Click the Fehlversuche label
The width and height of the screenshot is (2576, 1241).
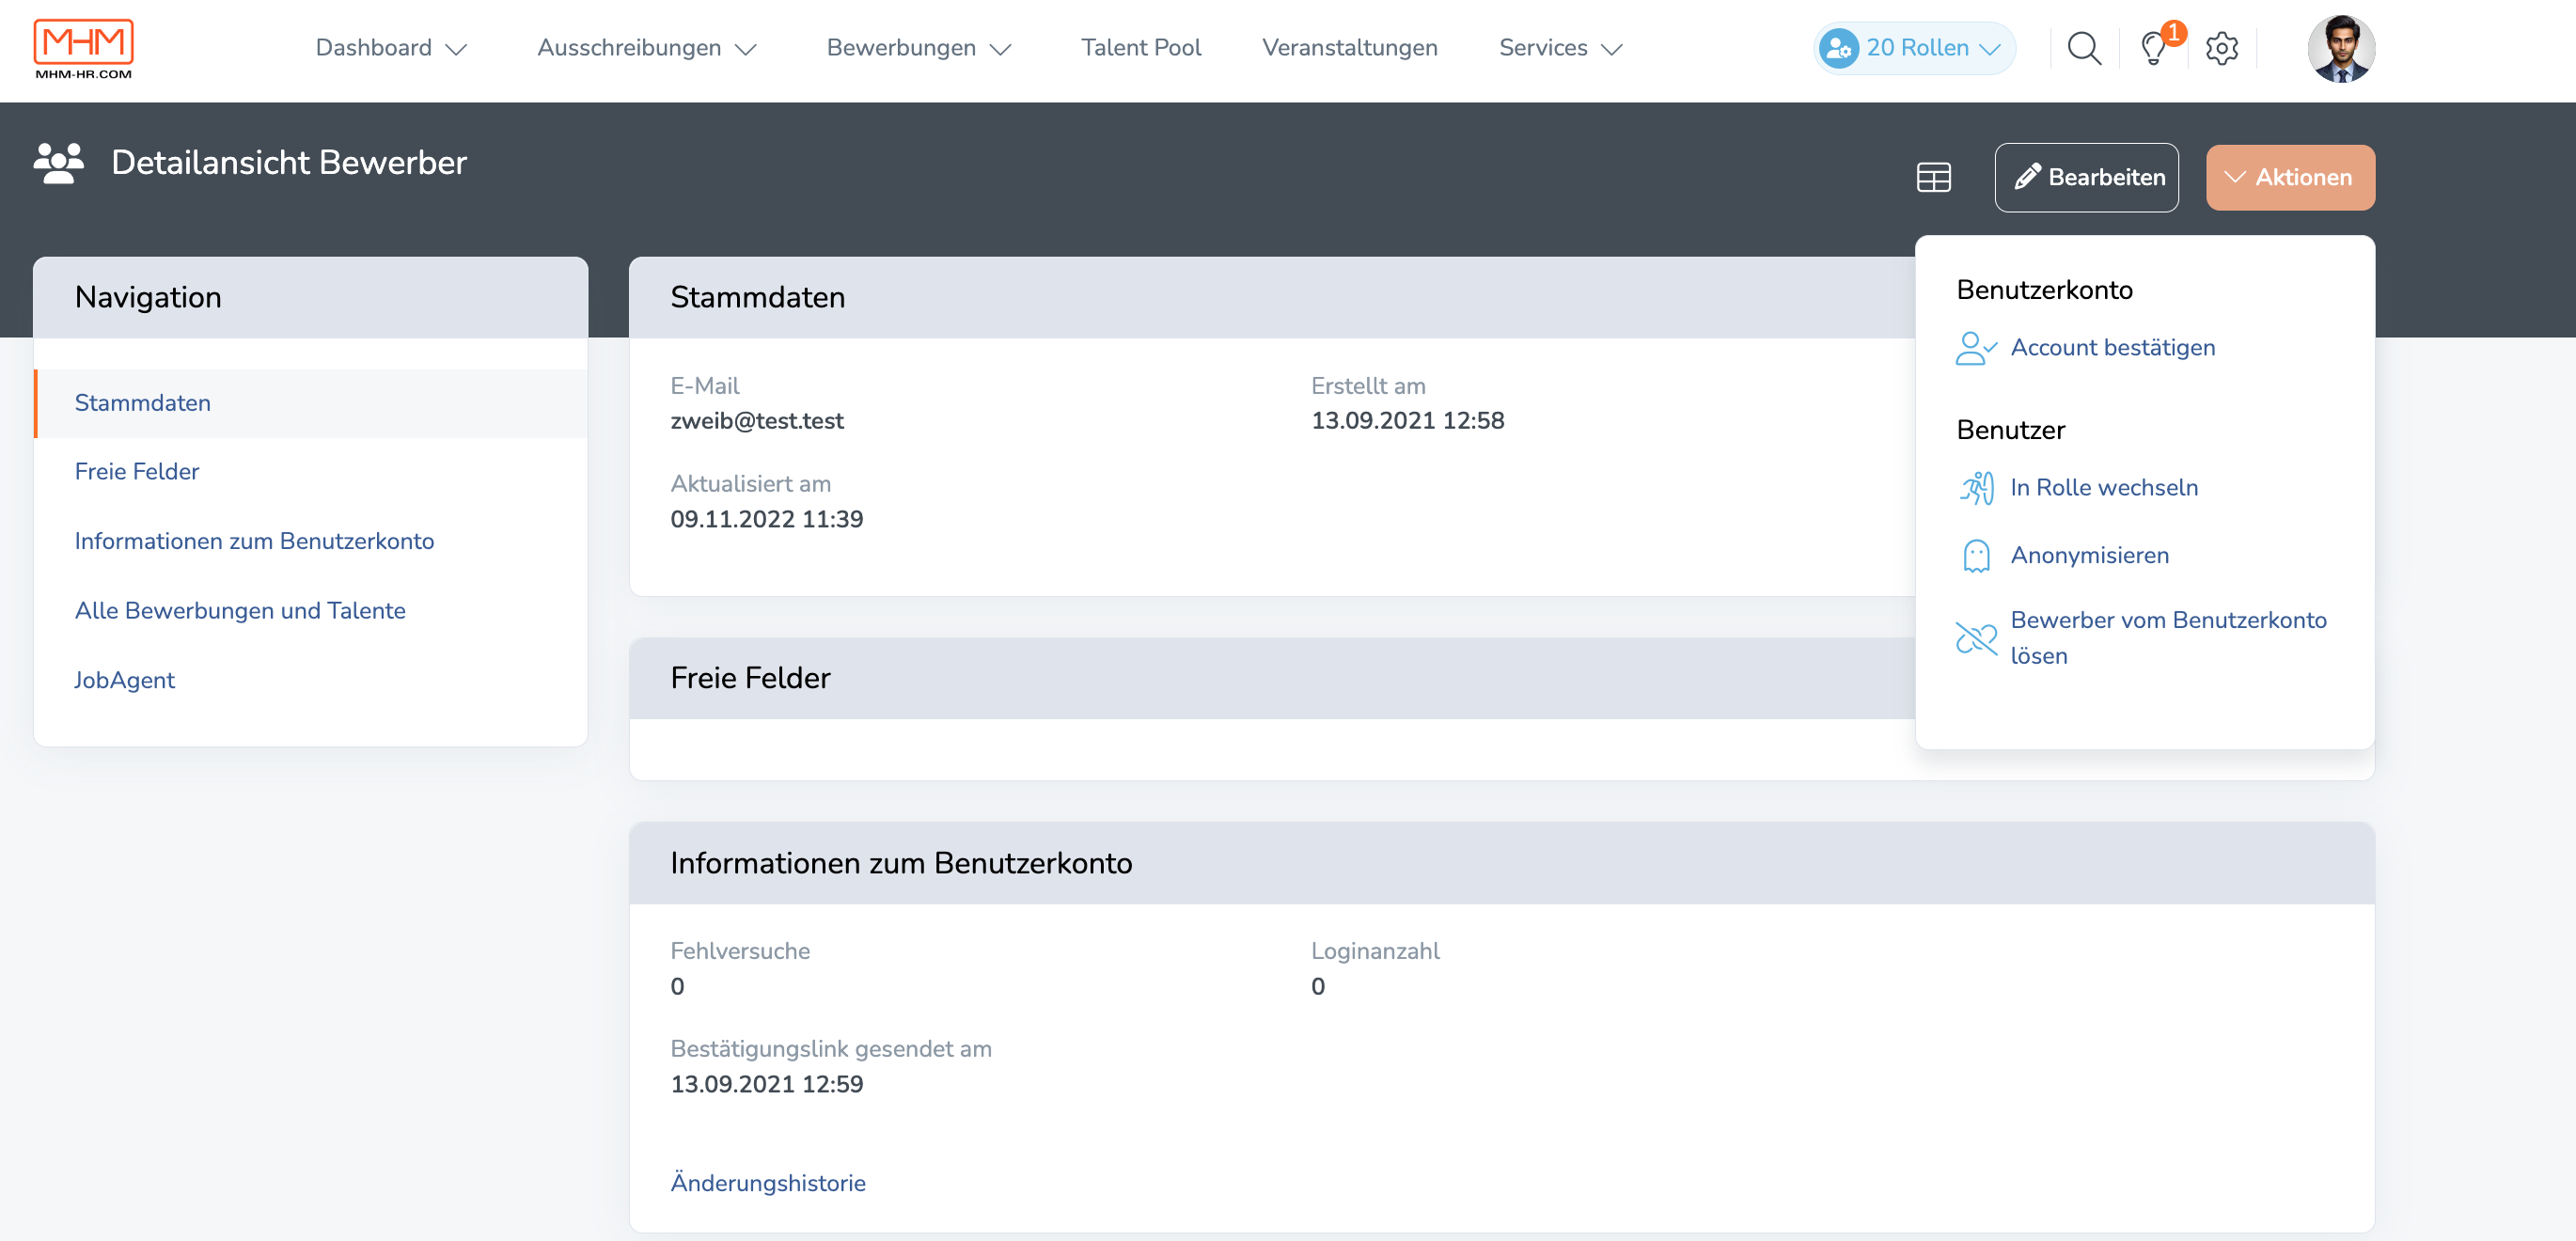(x=739, y=951)
